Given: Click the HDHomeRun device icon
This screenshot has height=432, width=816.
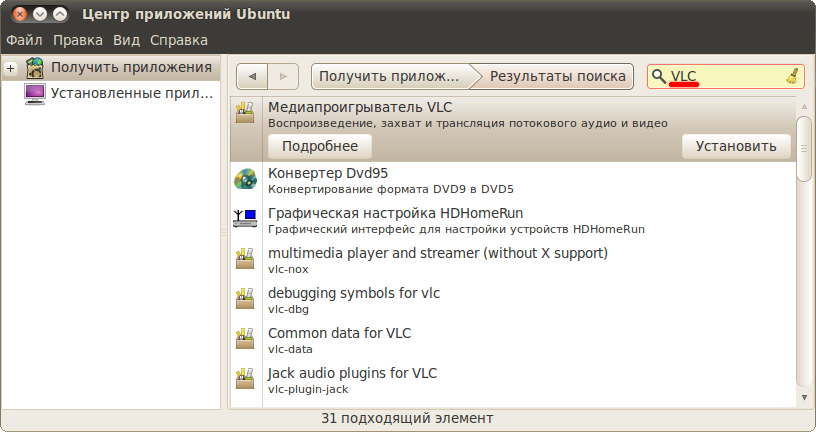Looking at the screenshot, I should pyautogui.click(x=245, y=218).
